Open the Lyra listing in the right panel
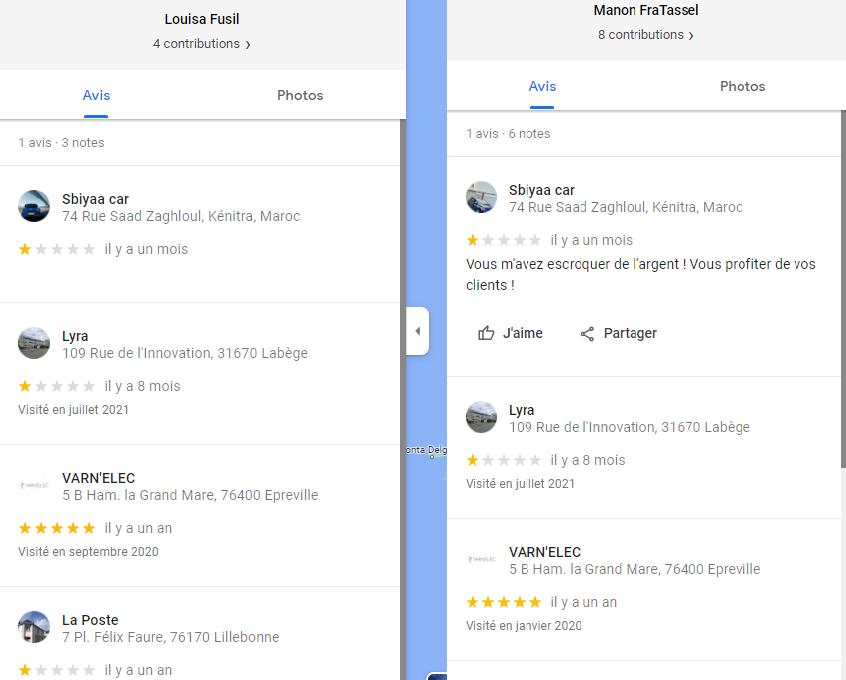 [522, 410]
